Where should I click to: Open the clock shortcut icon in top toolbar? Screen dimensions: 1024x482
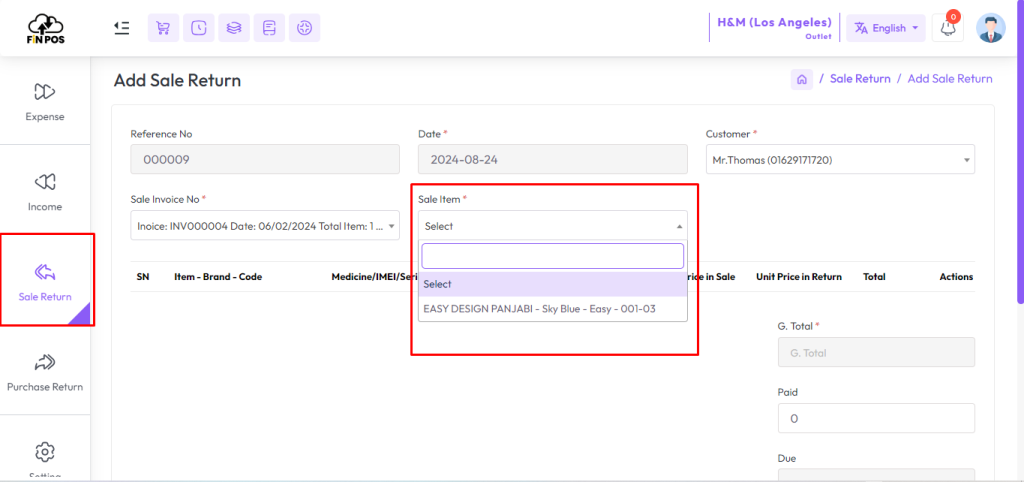coord(199,28)
